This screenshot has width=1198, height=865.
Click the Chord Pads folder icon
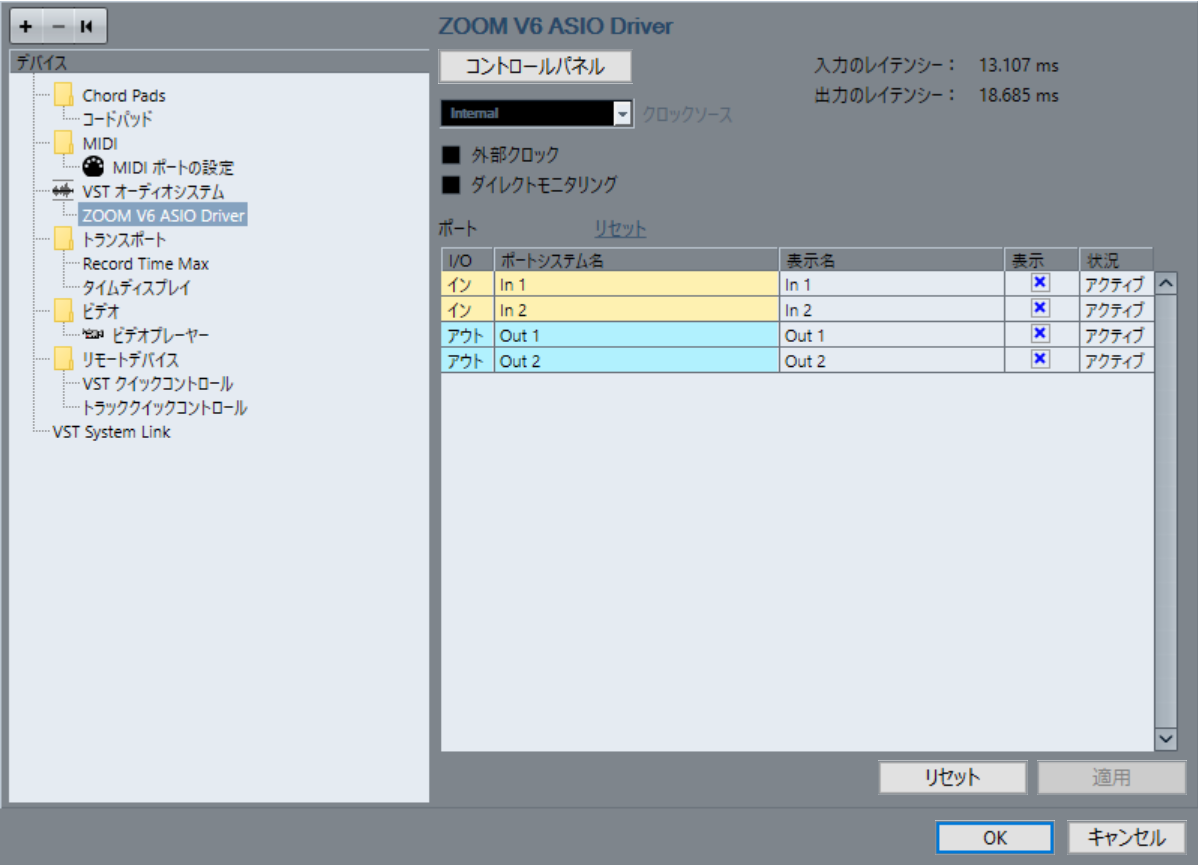coord(64,95)
